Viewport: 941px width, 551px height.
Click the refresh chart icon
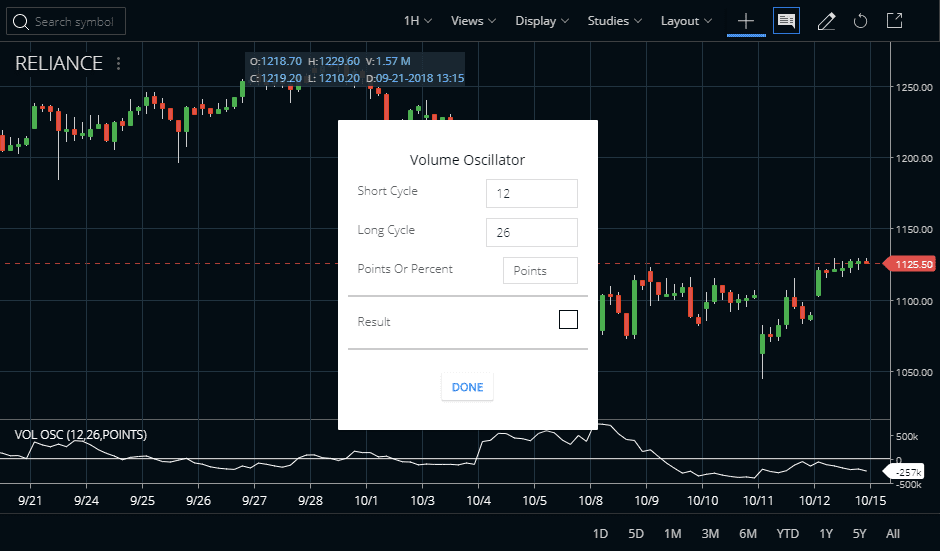click(860, 22)
